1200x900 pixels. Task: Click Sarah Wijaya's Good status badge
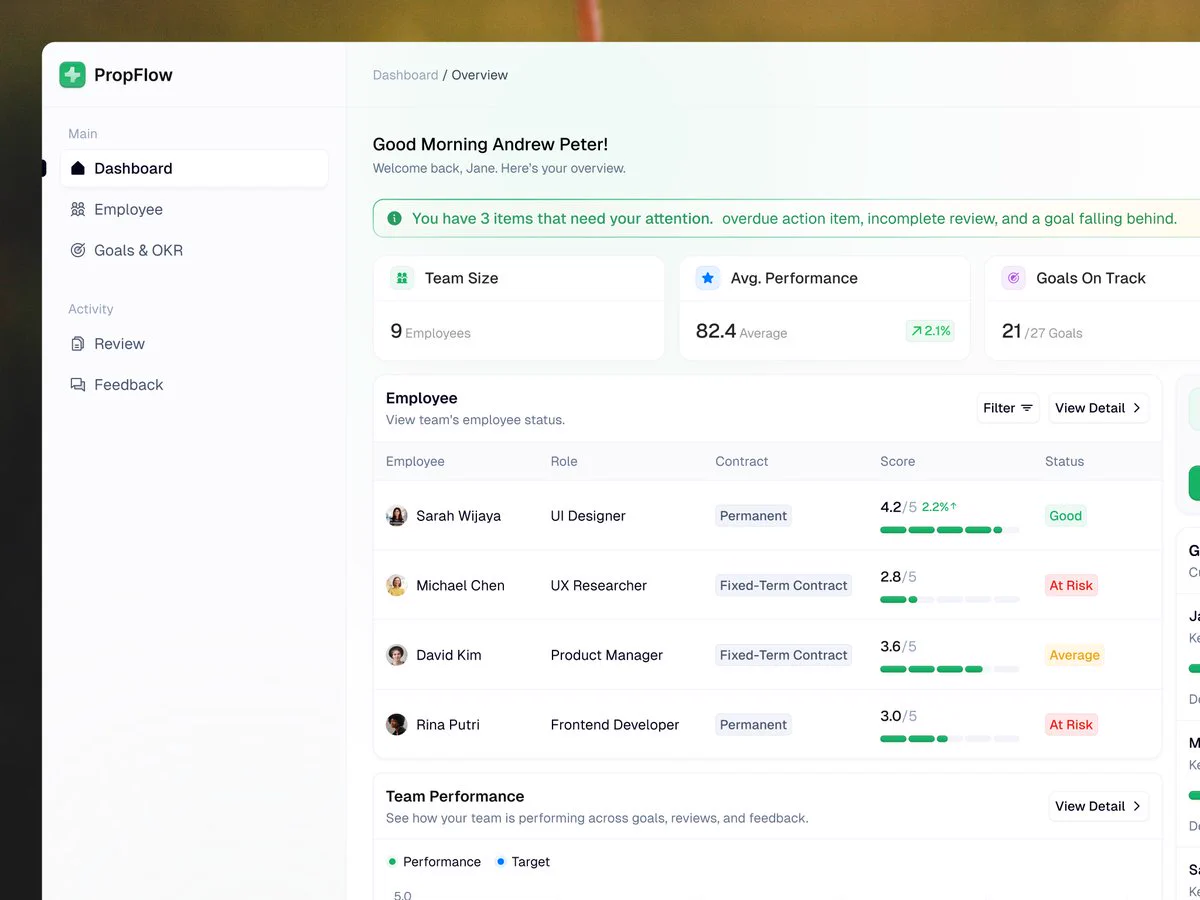point(1065,516)
